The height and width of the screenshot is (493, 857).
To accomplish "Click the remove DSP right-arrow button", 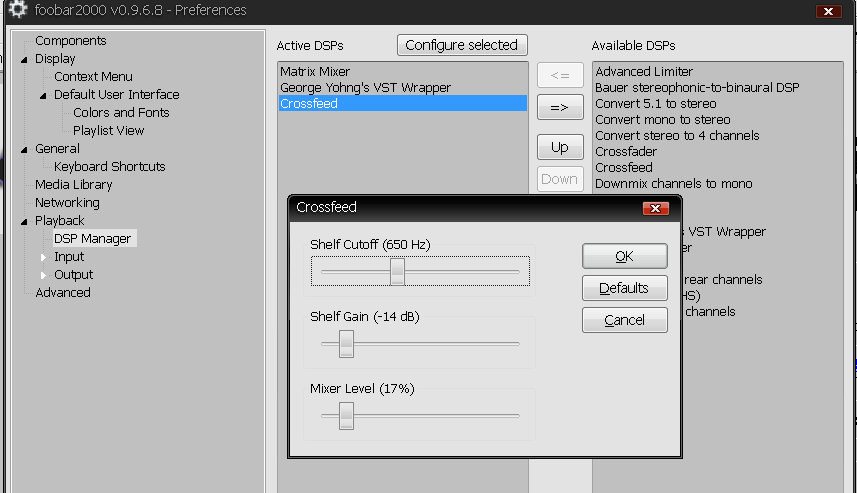I will coord(560,107).
